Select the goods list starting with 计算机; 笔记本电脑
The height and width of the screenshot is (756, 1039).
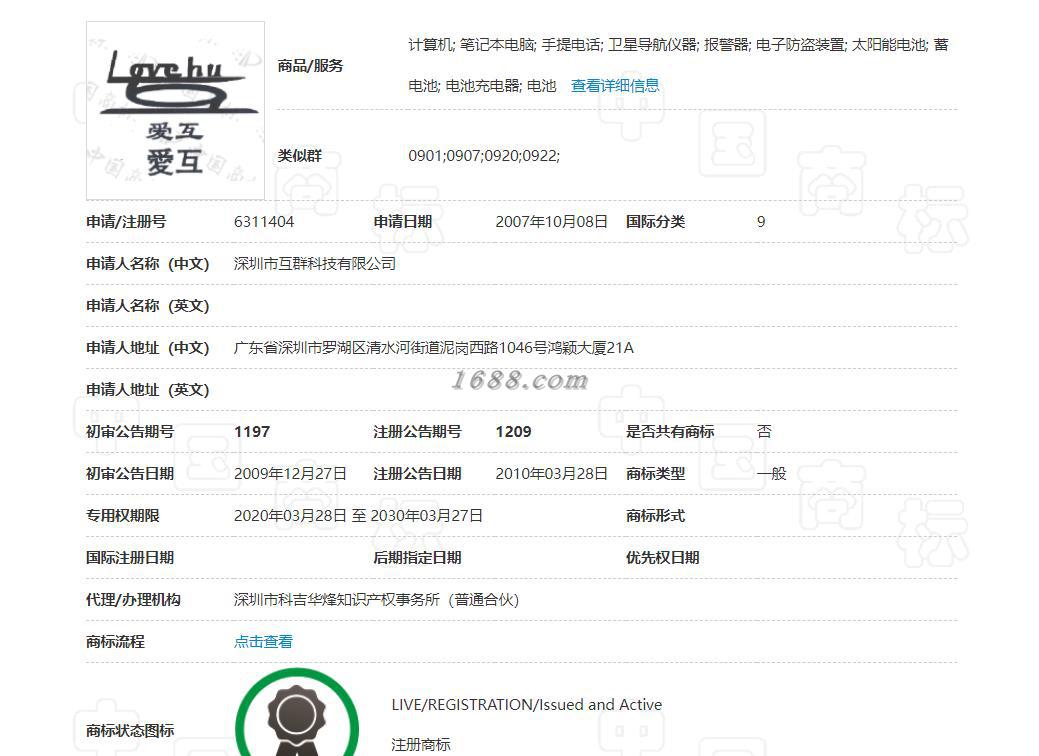[679, 65]
